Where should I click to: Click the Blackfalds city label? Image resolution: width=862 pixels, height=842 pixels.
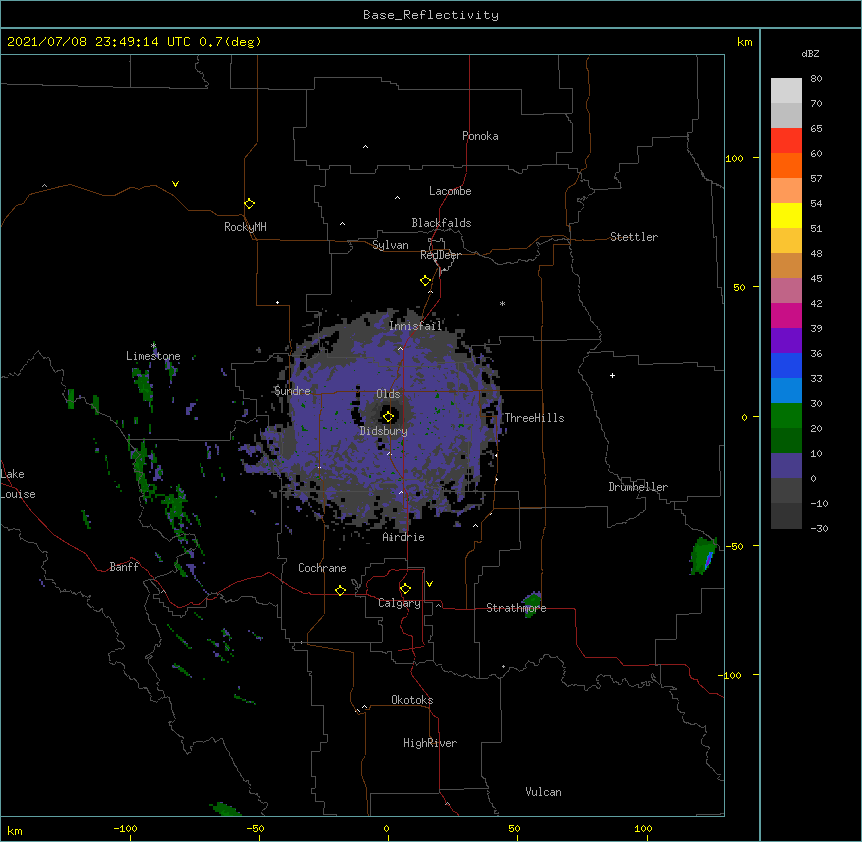[441, 223]
